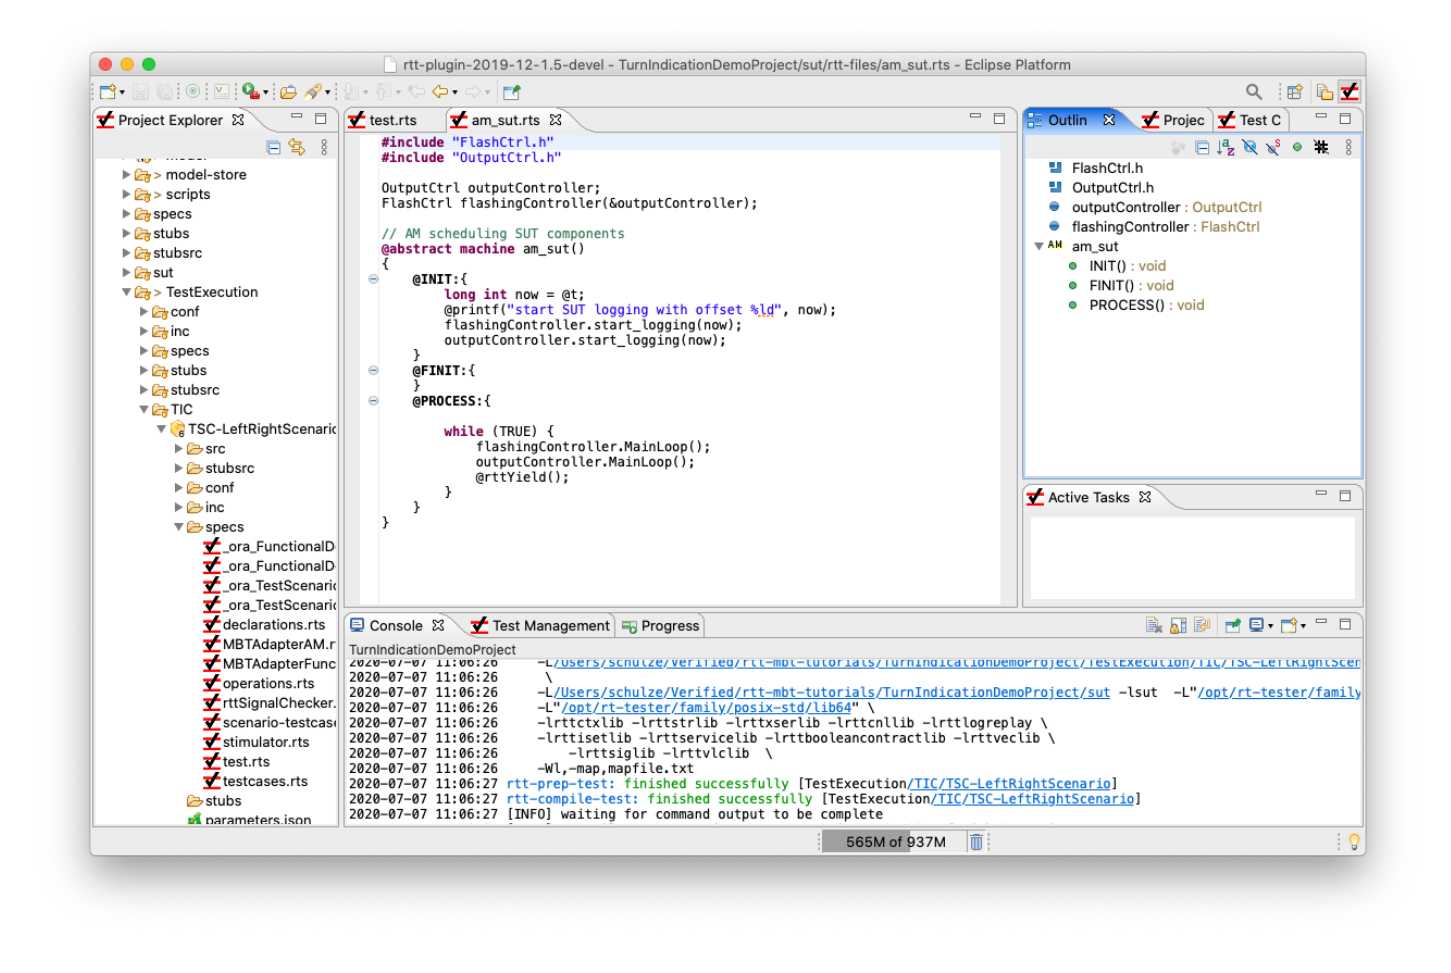Open the /opt/rt-tester/family/posix-std/lib64 link
Screen dimensions: 1451x973
(706, 708)
